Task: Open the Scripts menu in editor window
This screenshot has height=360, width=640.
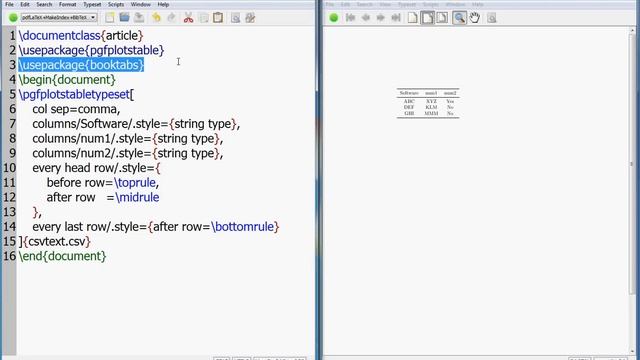Action: [x=116, y=4]
